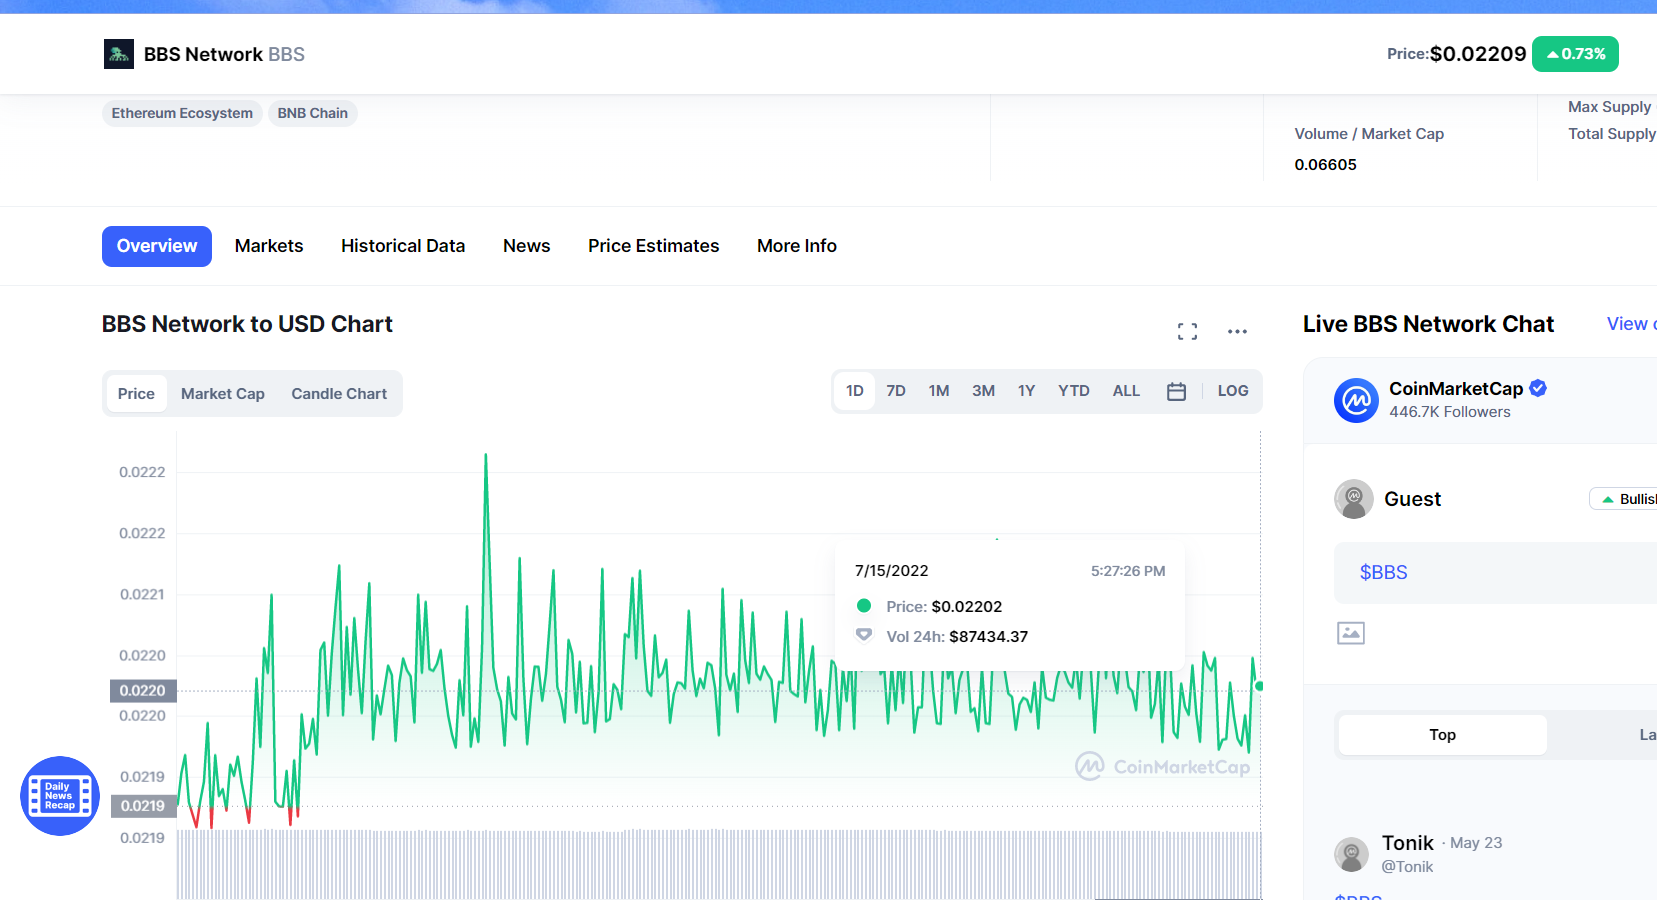Click the highlighted 0.0219 low price marker
Viewport: 1657px width, 900px height.
click(x=143, y=806)
